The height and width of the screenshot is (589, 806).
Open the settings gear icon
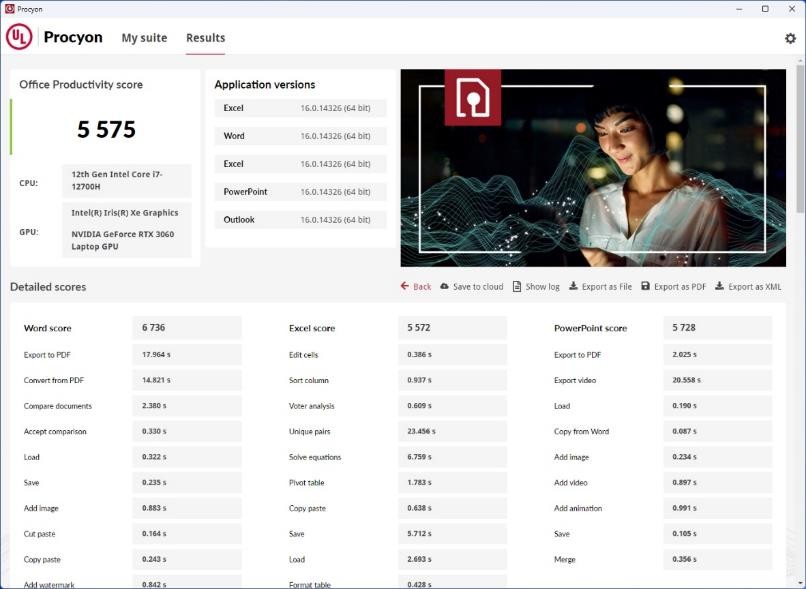click(790, 38)
